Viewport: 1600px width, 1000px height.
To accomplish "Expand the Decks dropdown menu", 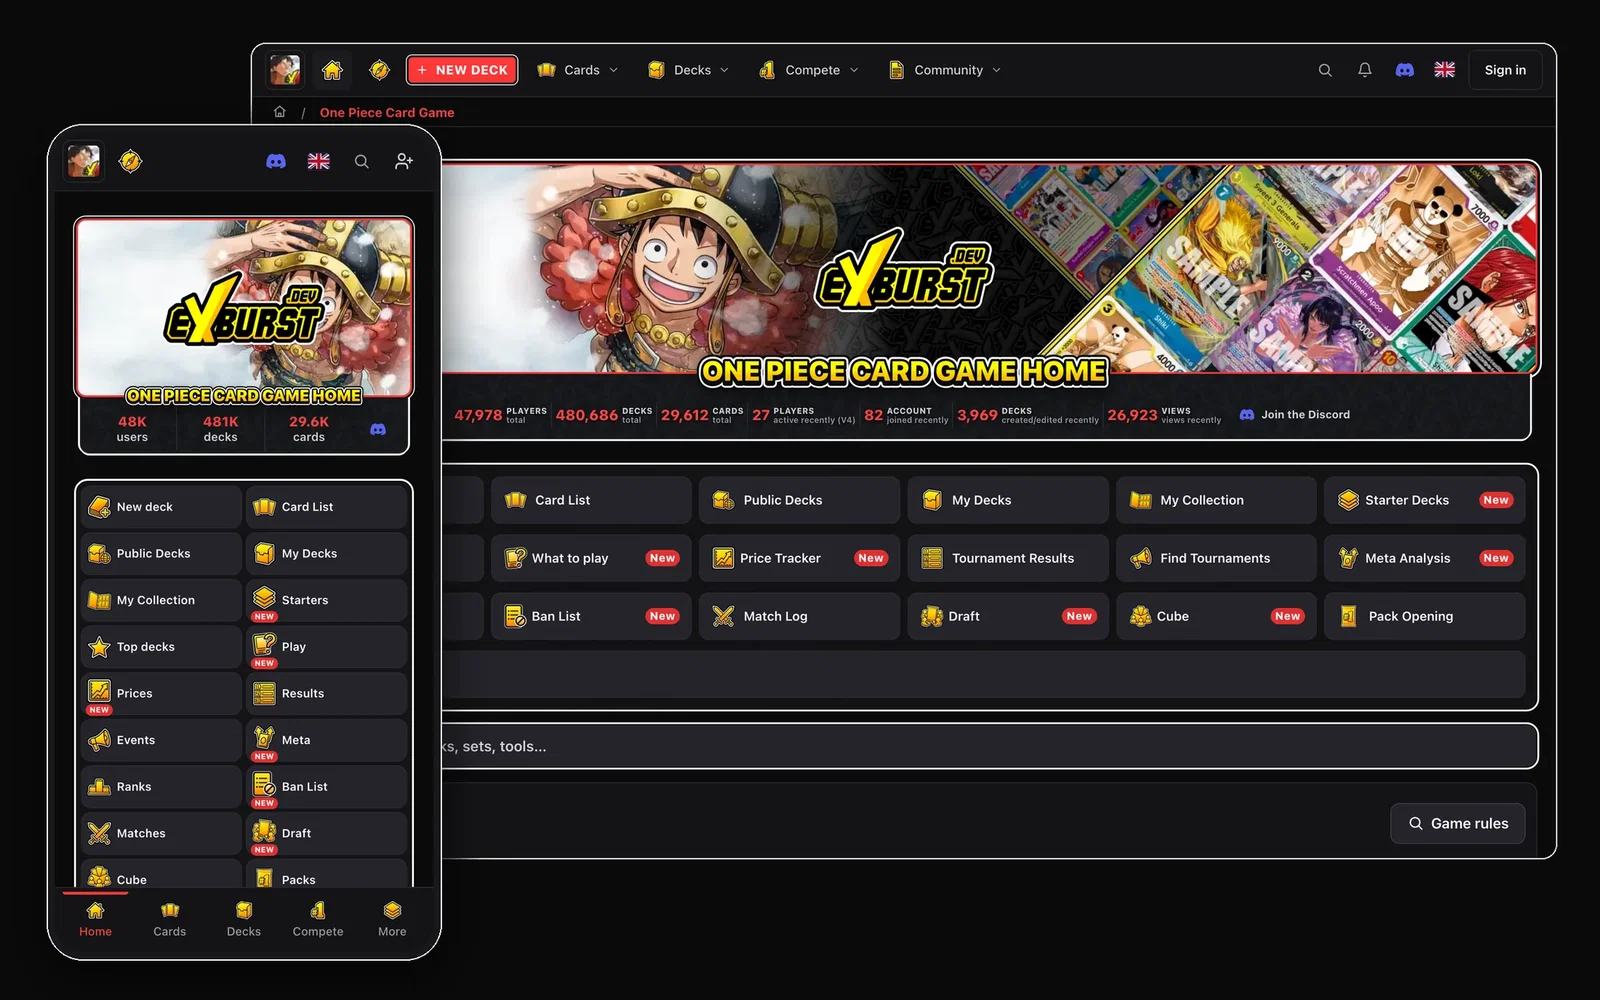I will (688, 70).
